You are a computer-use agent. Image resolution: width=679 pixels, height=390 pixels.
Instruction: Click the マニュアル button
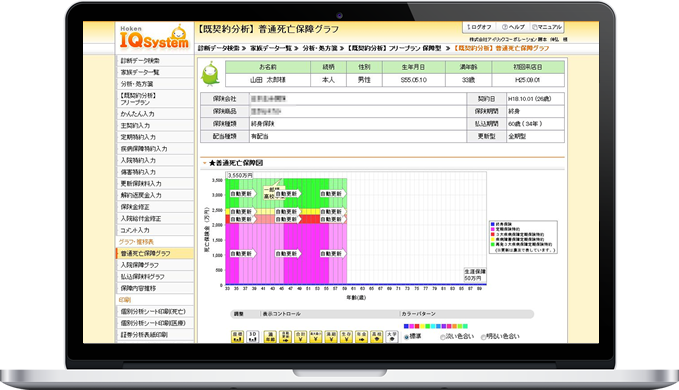tap(547, 27)
